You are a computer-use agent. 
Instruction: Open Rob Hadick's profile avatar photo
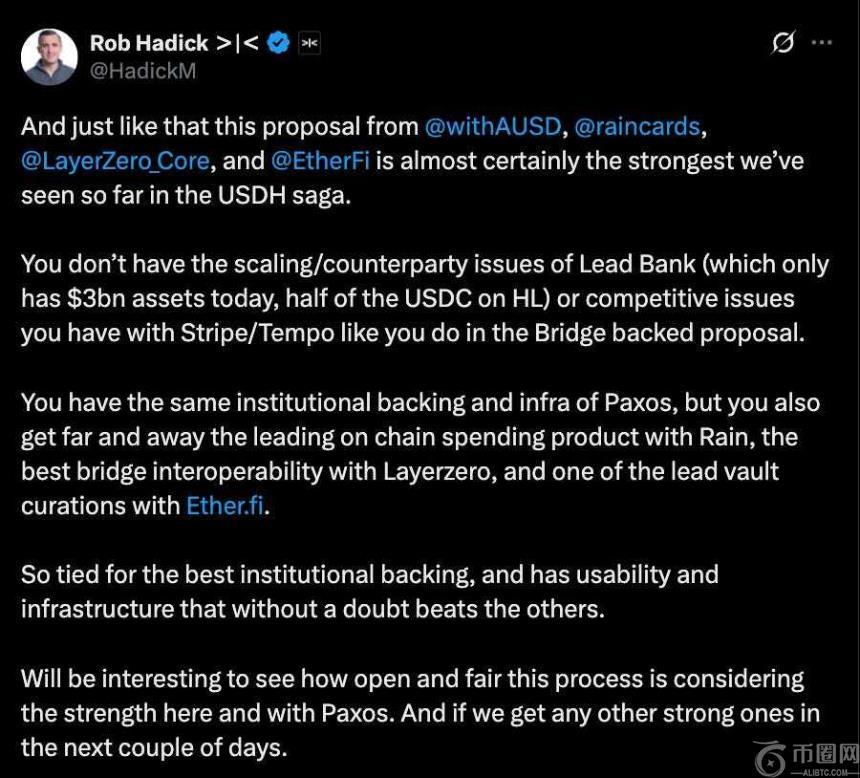(x=49, y=56)
